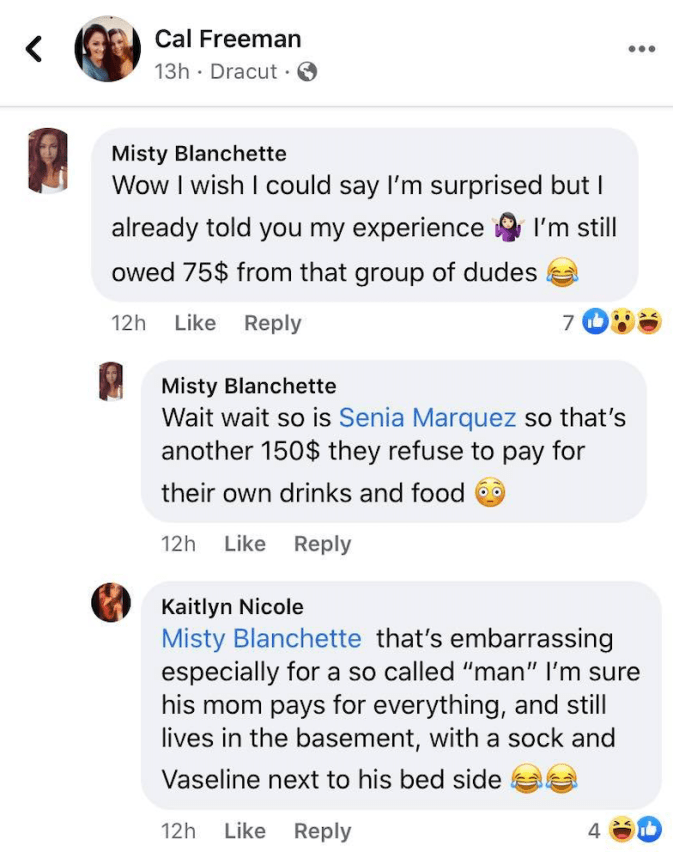This screenshot has width=673, height=852.
Task: Tap the Misty Blanchette mention in Kaitlyn's reply
Action: pos(261,638)
